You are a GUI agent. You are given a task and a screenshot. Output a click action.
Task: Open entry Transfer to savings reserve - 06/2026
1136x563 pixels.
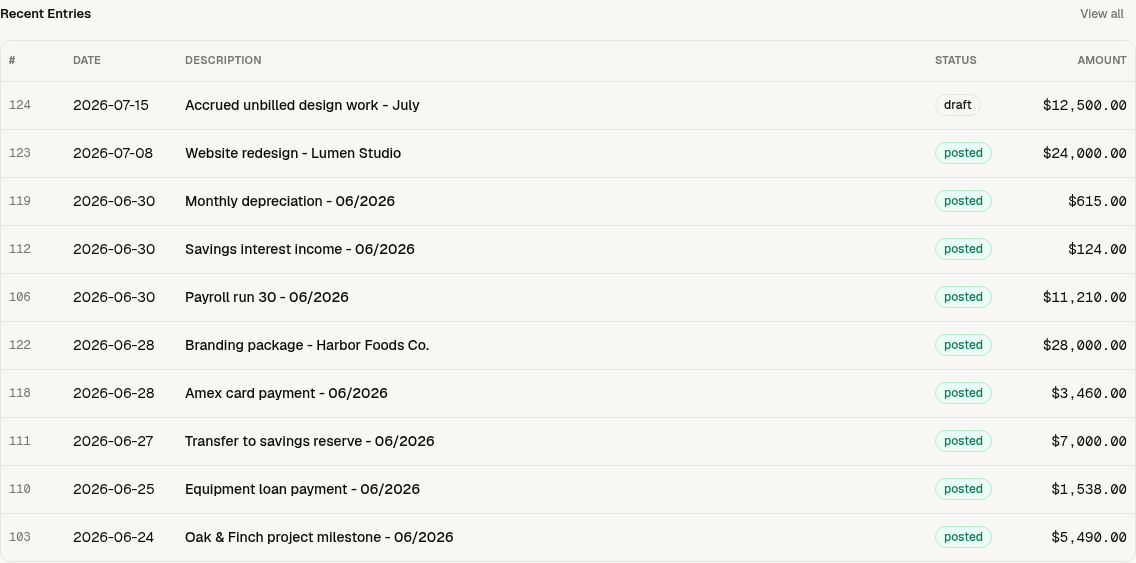[x=309, y=441]
